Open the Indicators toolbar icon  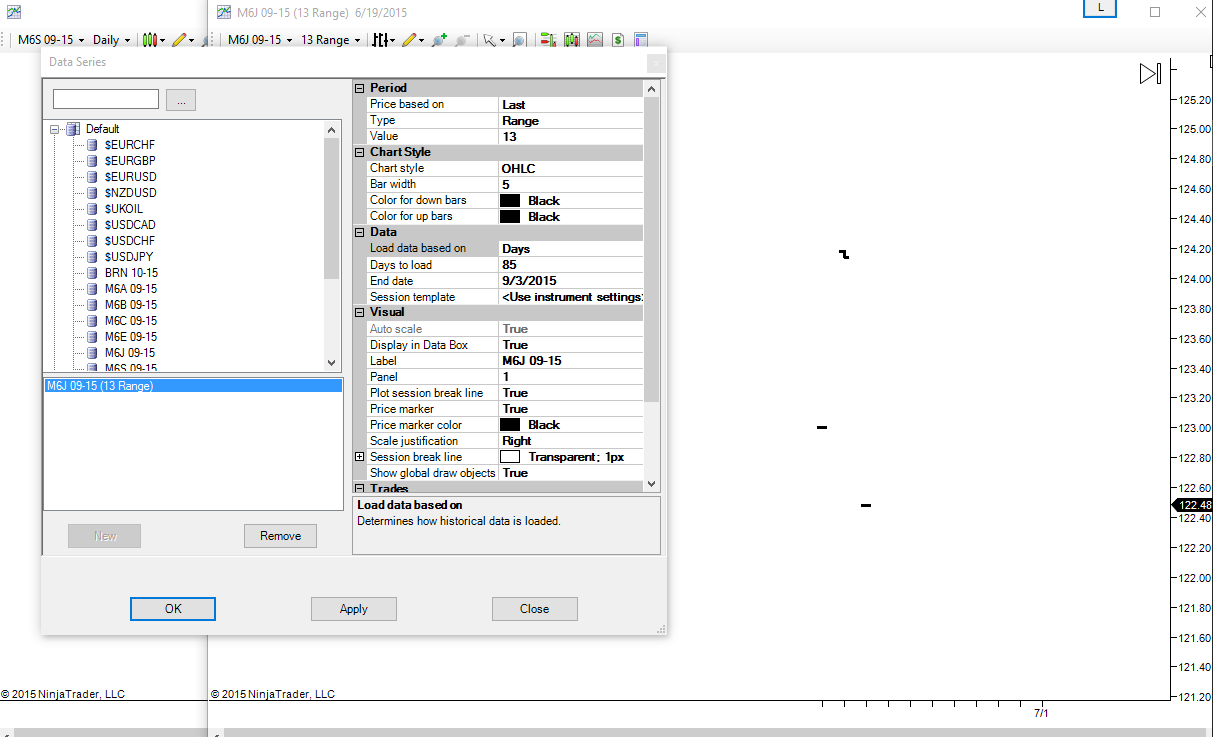tap(595, 40)
